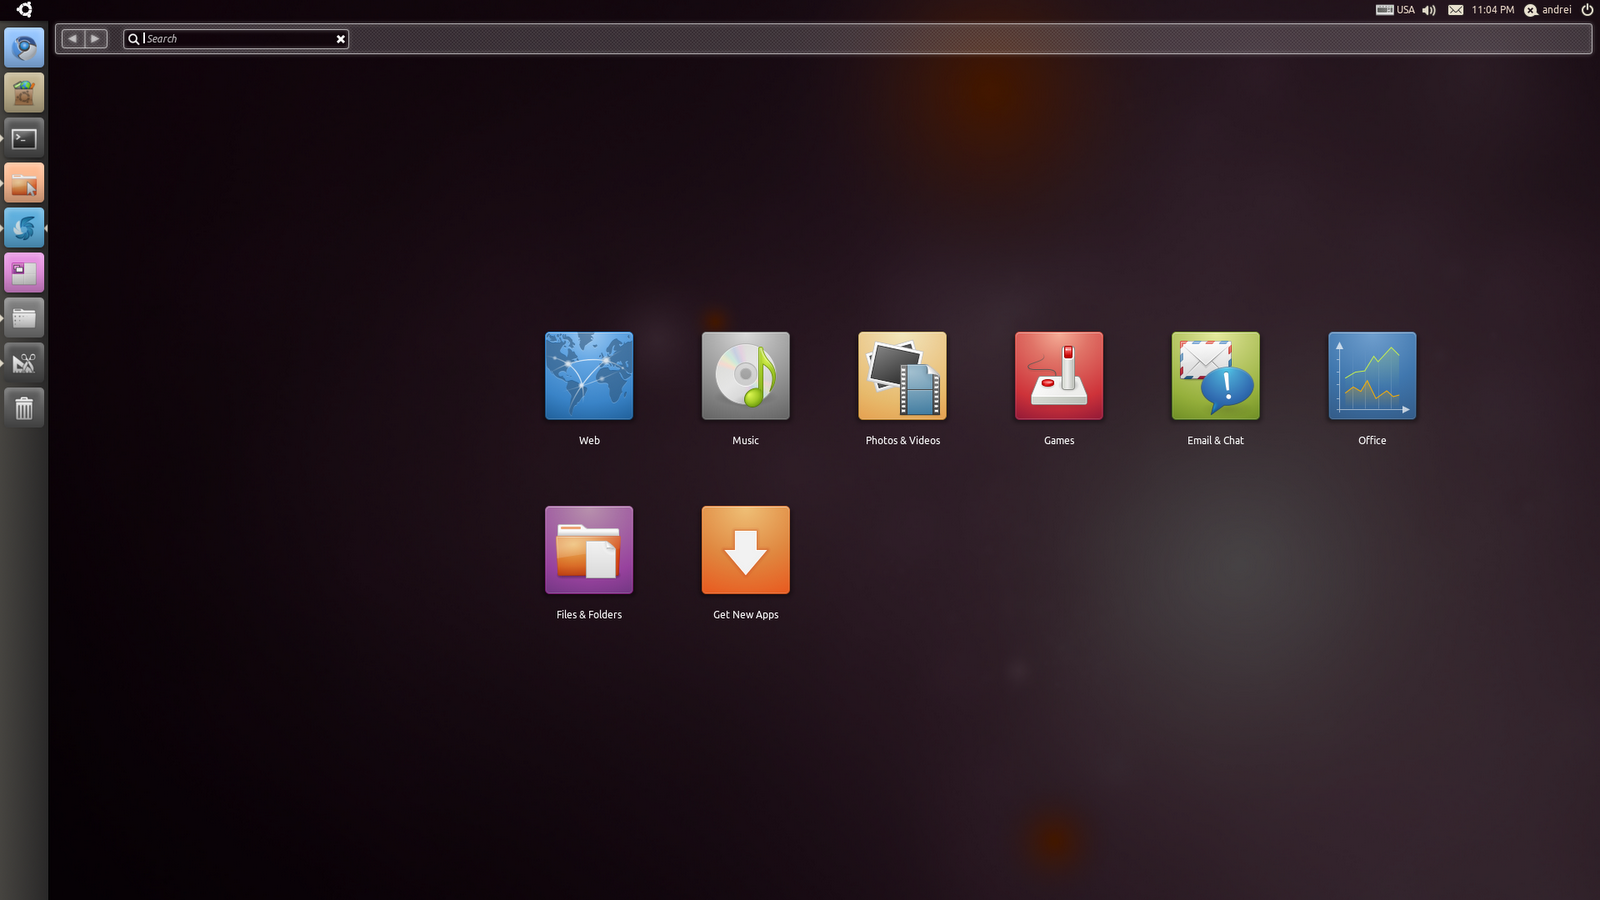Open the Office category
Image resolution: width=1600 pixels, height=900 pixels.
(1372, 376)
